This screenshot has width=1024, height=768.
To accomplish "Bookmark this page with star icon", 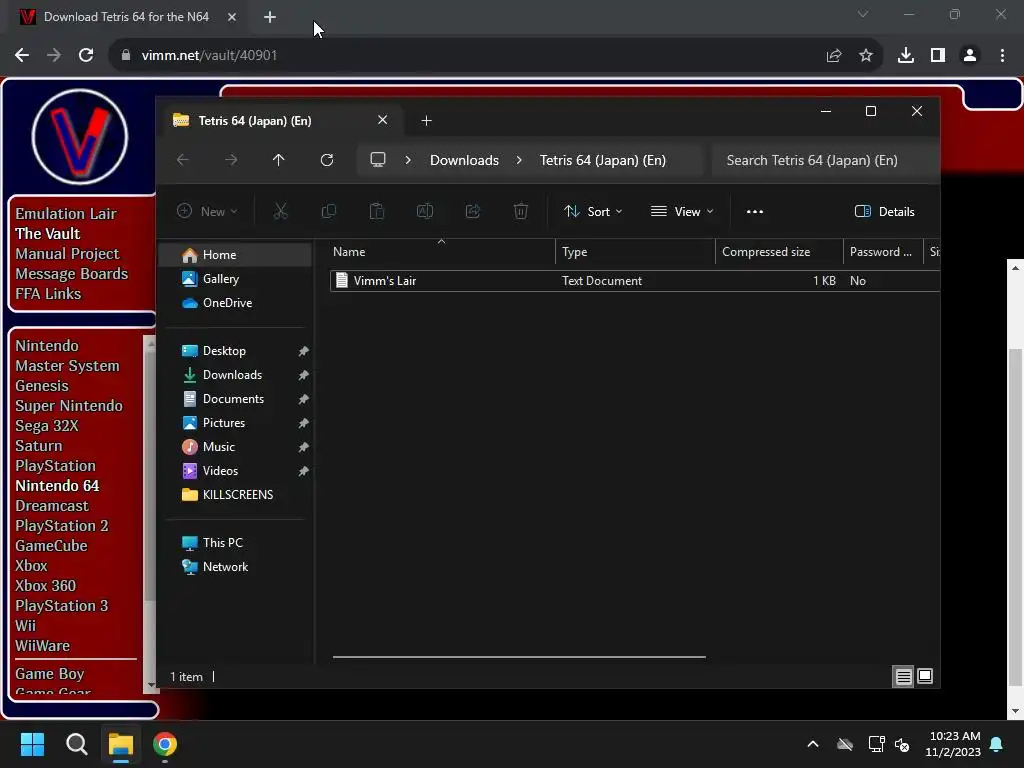I will (x=866, y=56).
